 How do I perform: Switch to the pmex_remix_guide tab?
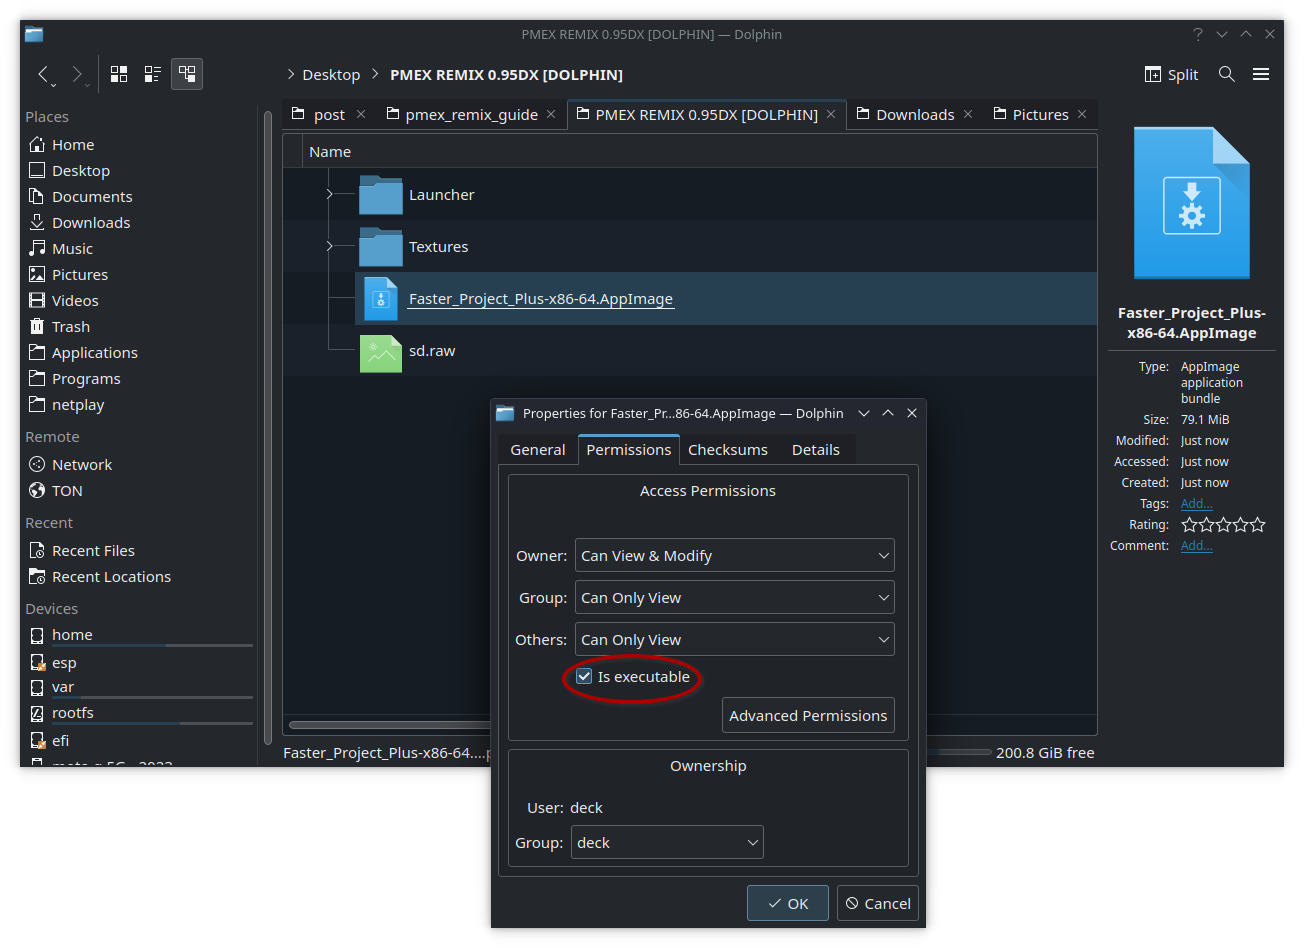coord(471,114)
